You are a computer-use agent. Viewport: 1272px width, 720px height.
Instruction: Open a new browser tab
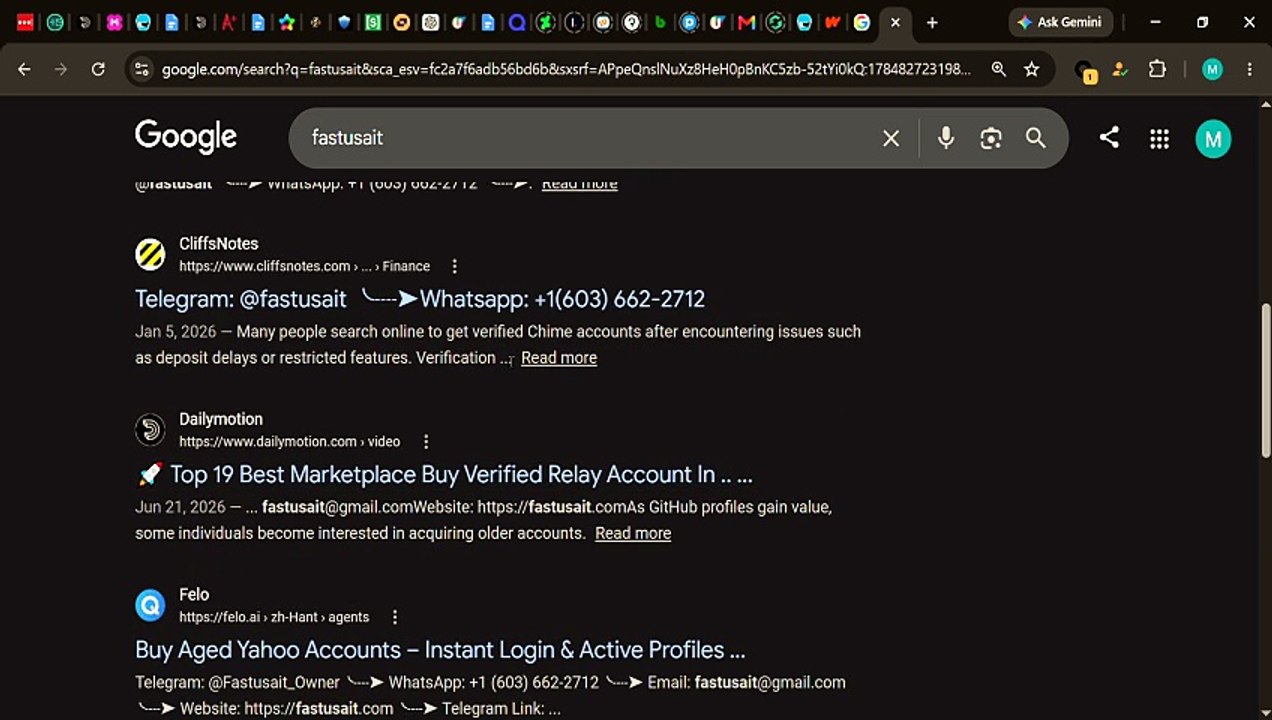(x=932, y=22)
